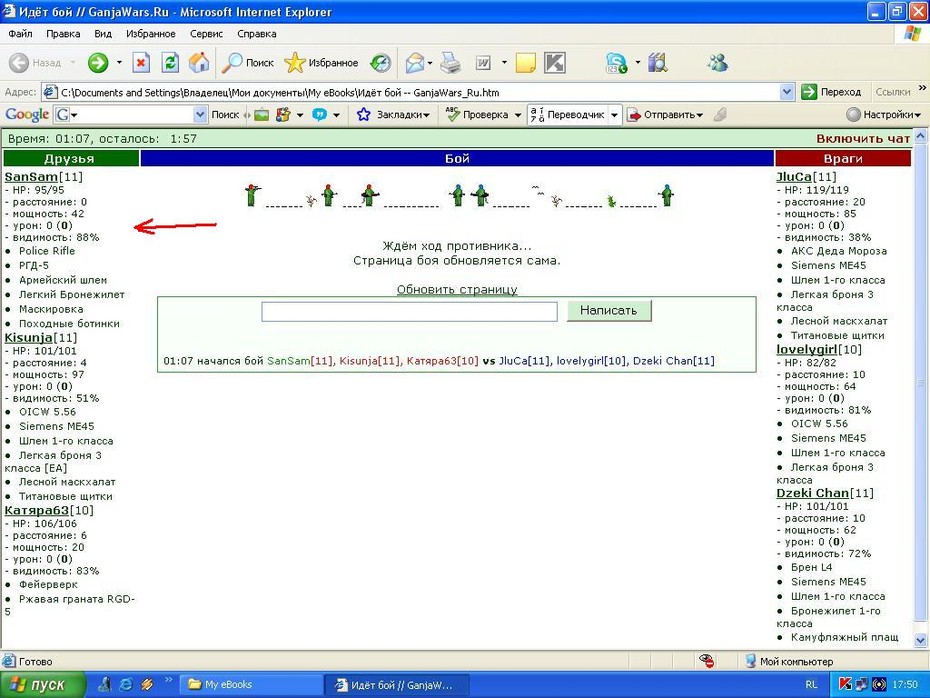
Task: Open Катяра63 player link in Друзья list
Action: click(x=37, y=510)
